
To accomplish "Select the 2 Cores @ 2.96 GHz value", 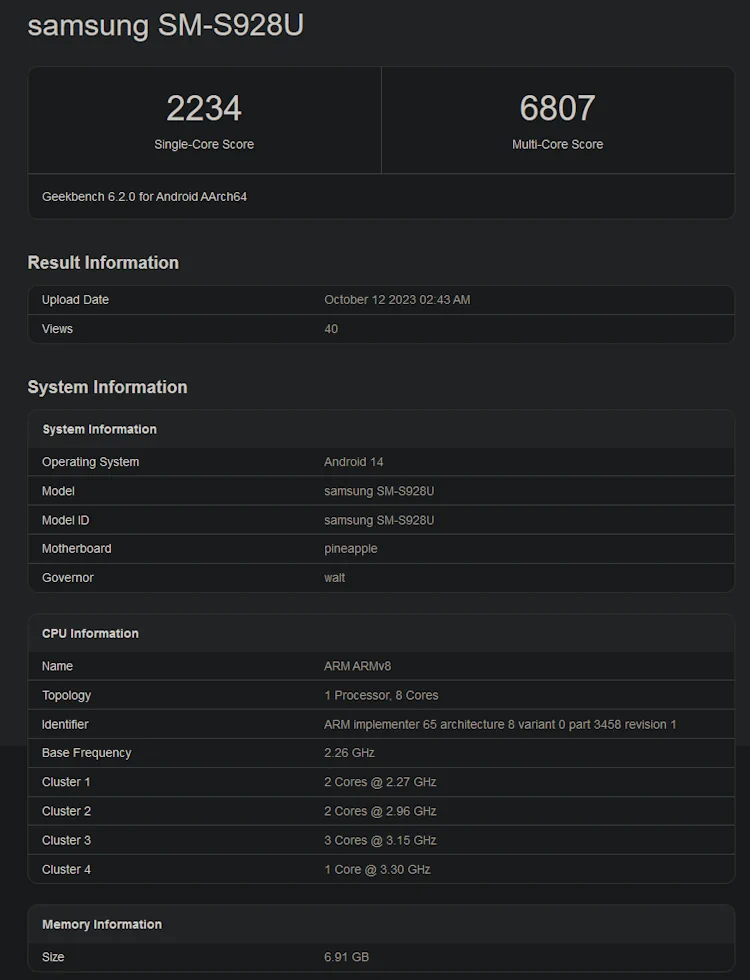I will 380,811.
